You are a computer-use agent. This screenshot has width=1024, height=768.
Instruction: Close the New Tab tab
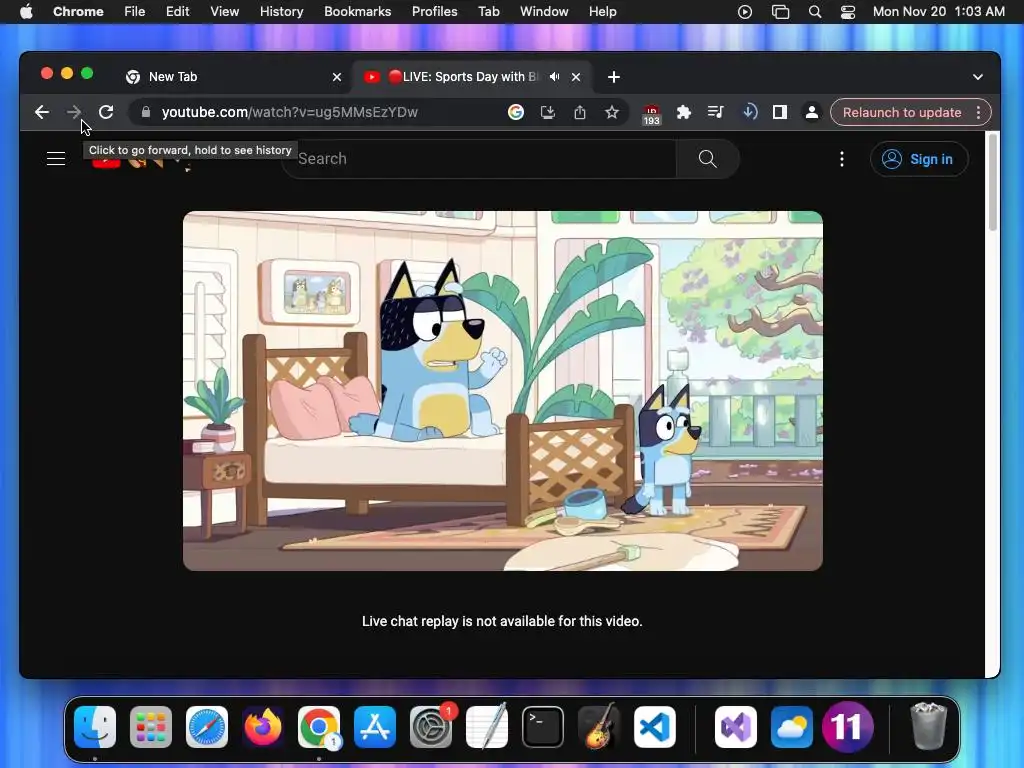coord(337,76)
